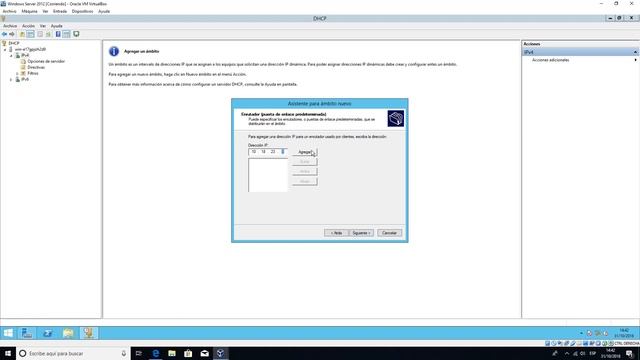Click the Forward arrow in DHCP toolbar

pos(12,34)
